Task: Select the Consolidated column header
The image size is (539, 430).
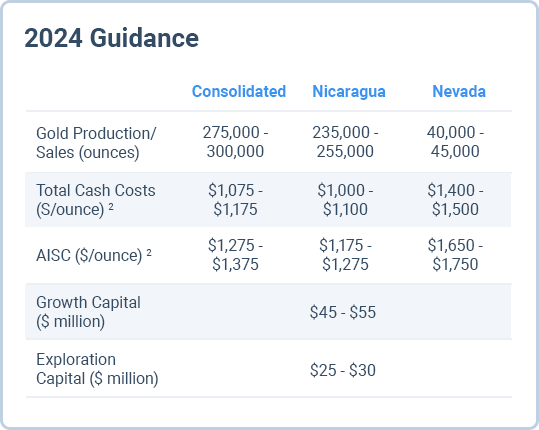Action: [x=239, y=91]
